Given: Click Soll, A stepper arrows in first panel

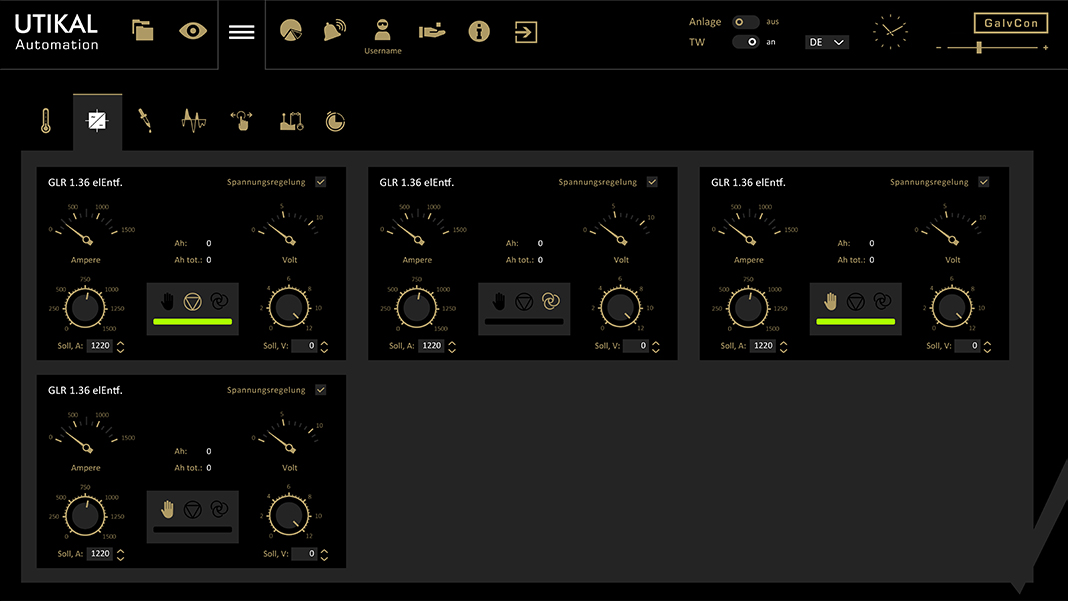Looking at the screenshot, I should pos(121,346).
